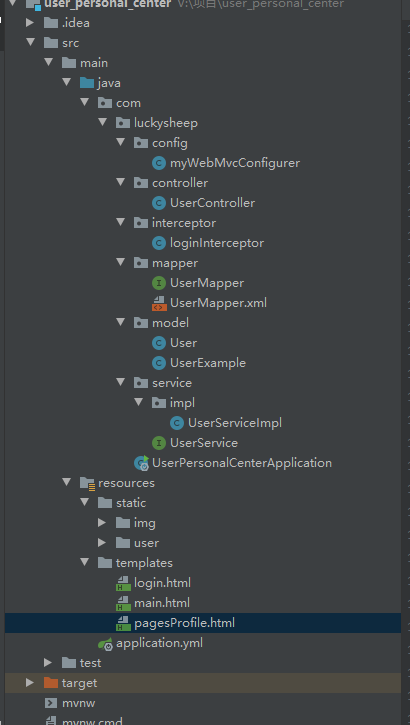Image resolution: width=410 pixels, height=725 pixels.
Task: Collapse the static folder arrow
Action: pyautogui.click(x=85, y=502)
